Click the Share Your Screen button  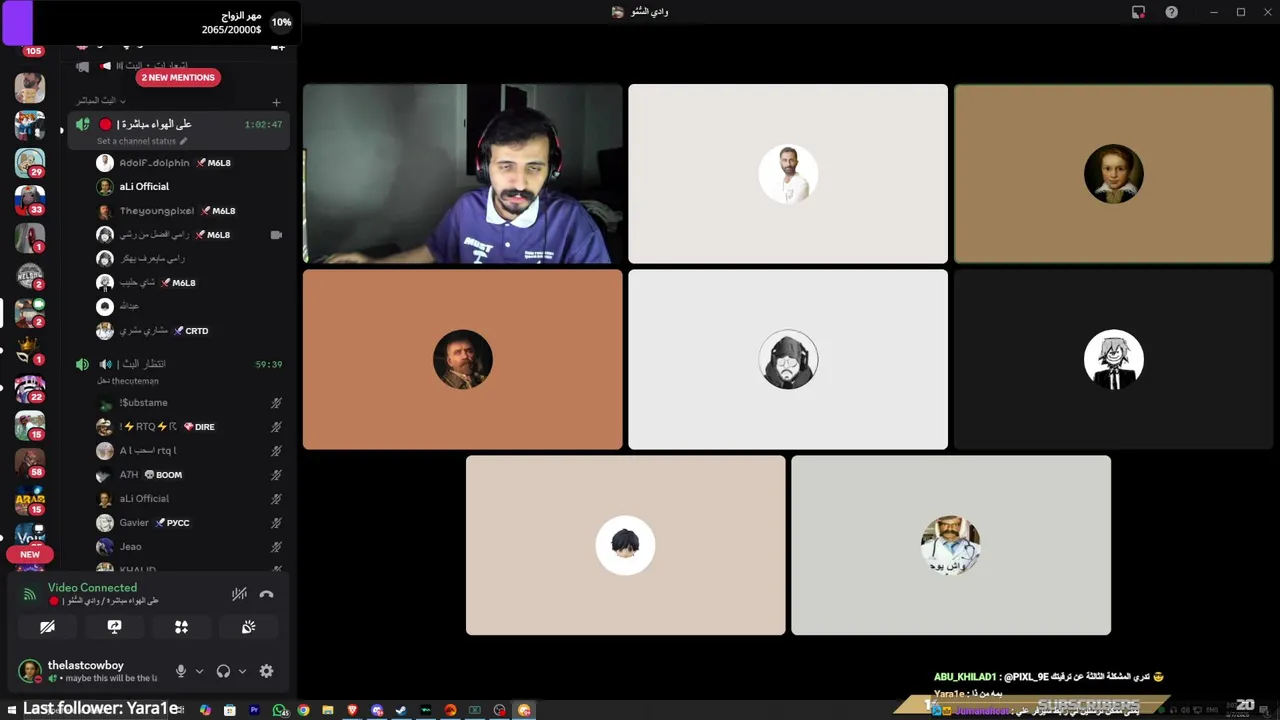(114, 627)
